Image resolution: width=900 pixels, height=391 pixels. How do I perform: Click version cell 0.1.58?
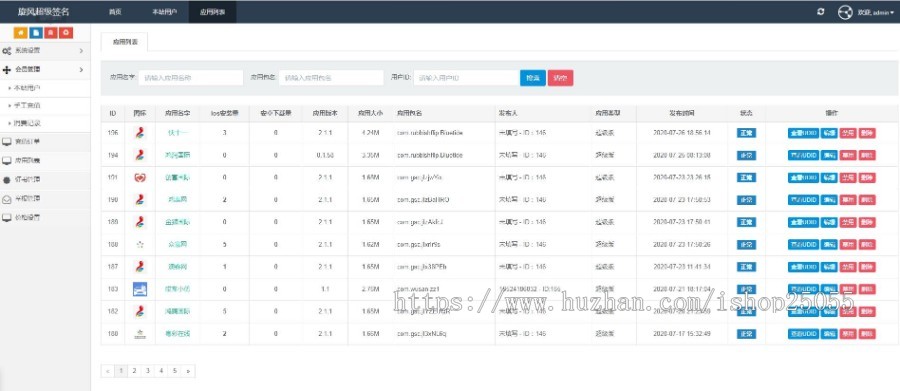325,155
